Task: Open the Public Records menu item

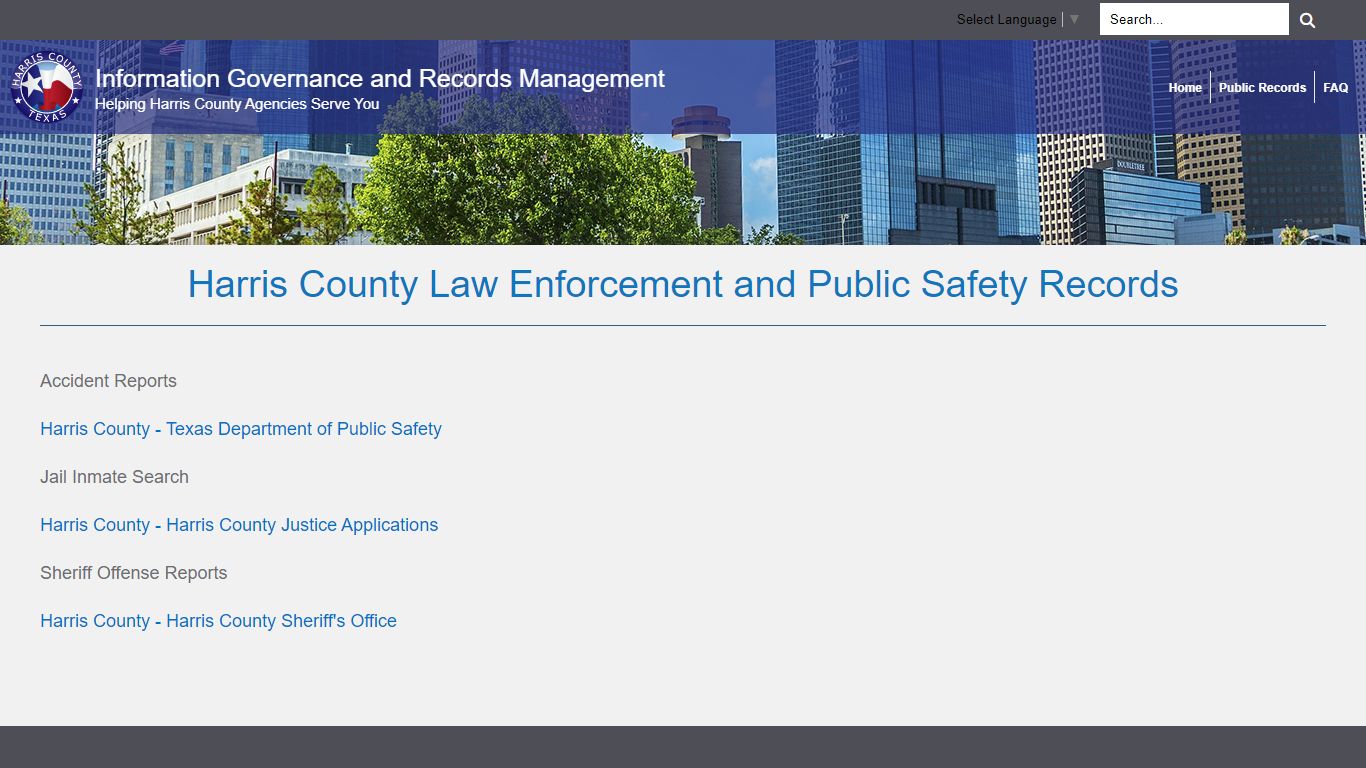Action: (1262, 88)
